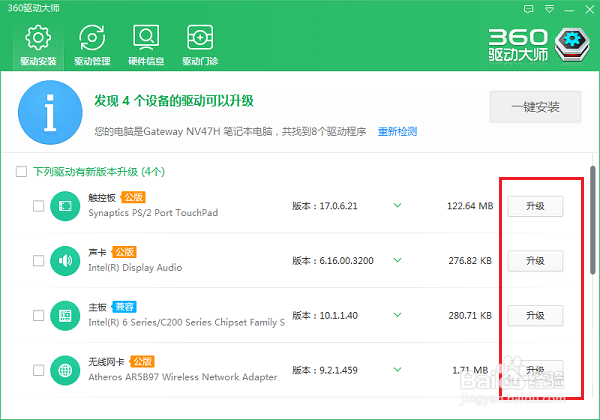Expand version dropdown for 9.2.1.459
600x420 pixels.
398,370
